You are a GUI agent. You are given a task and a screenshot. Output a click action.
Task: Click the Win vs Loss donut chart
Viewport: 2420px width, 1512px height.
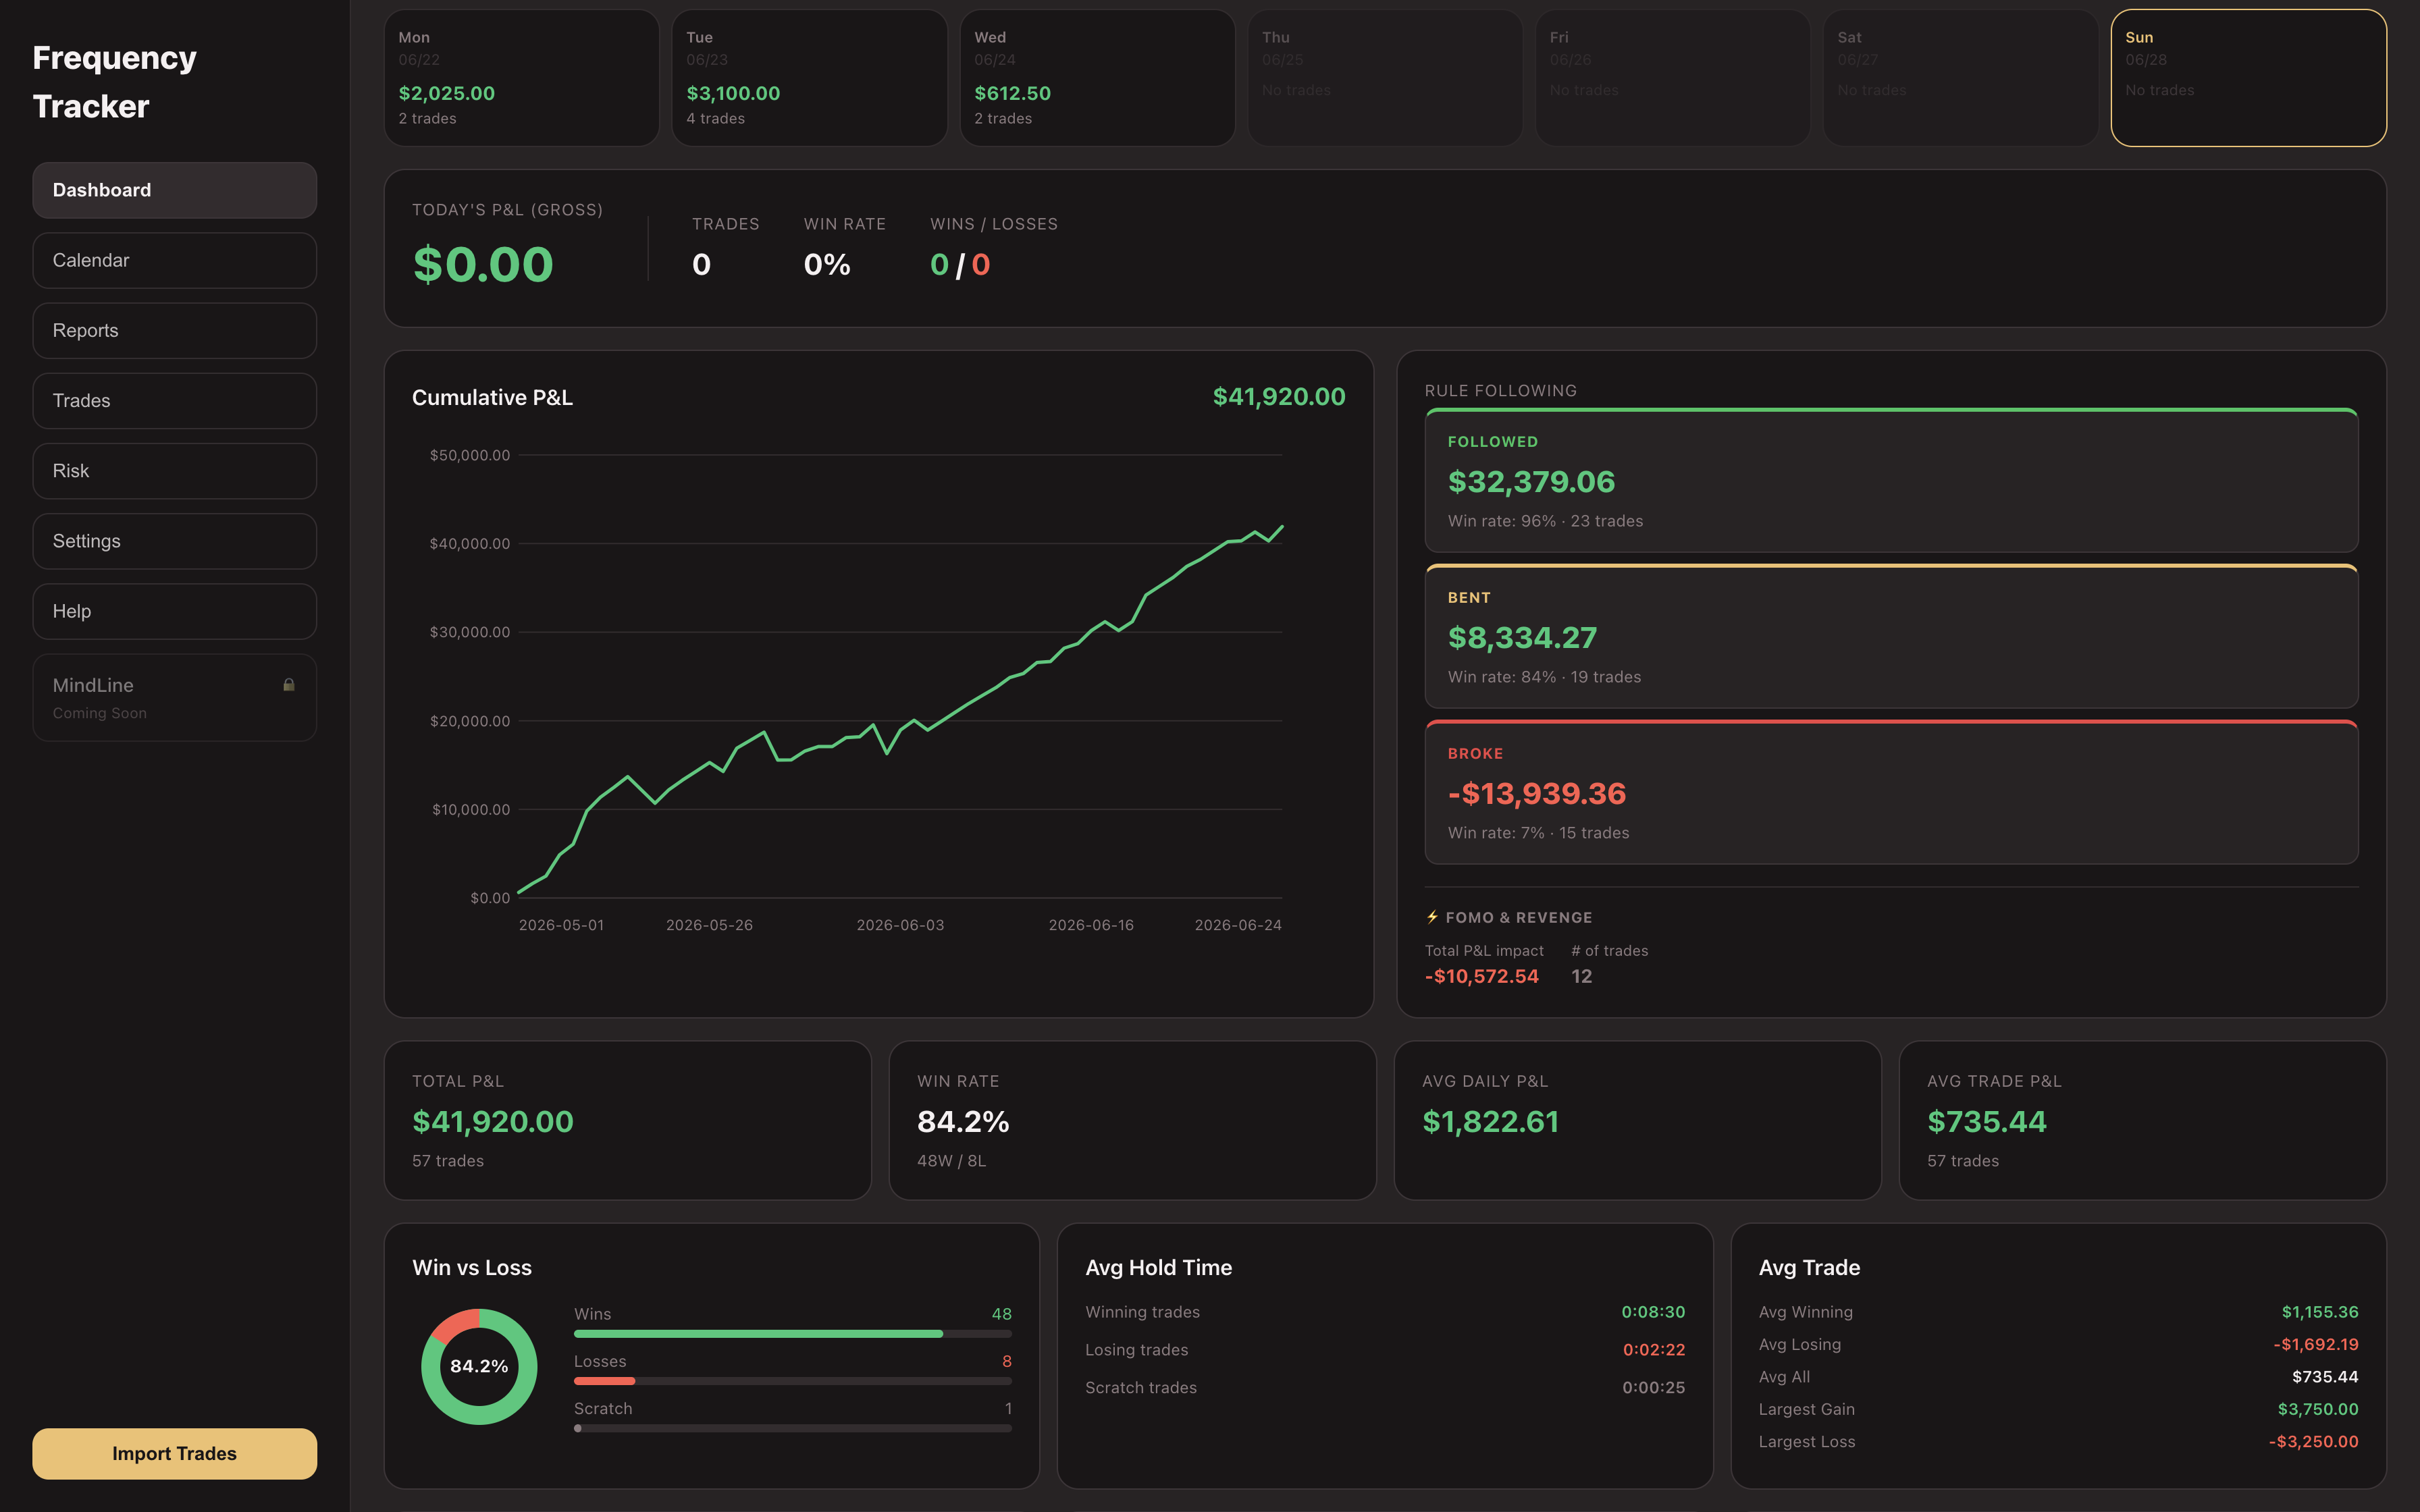479,1366
